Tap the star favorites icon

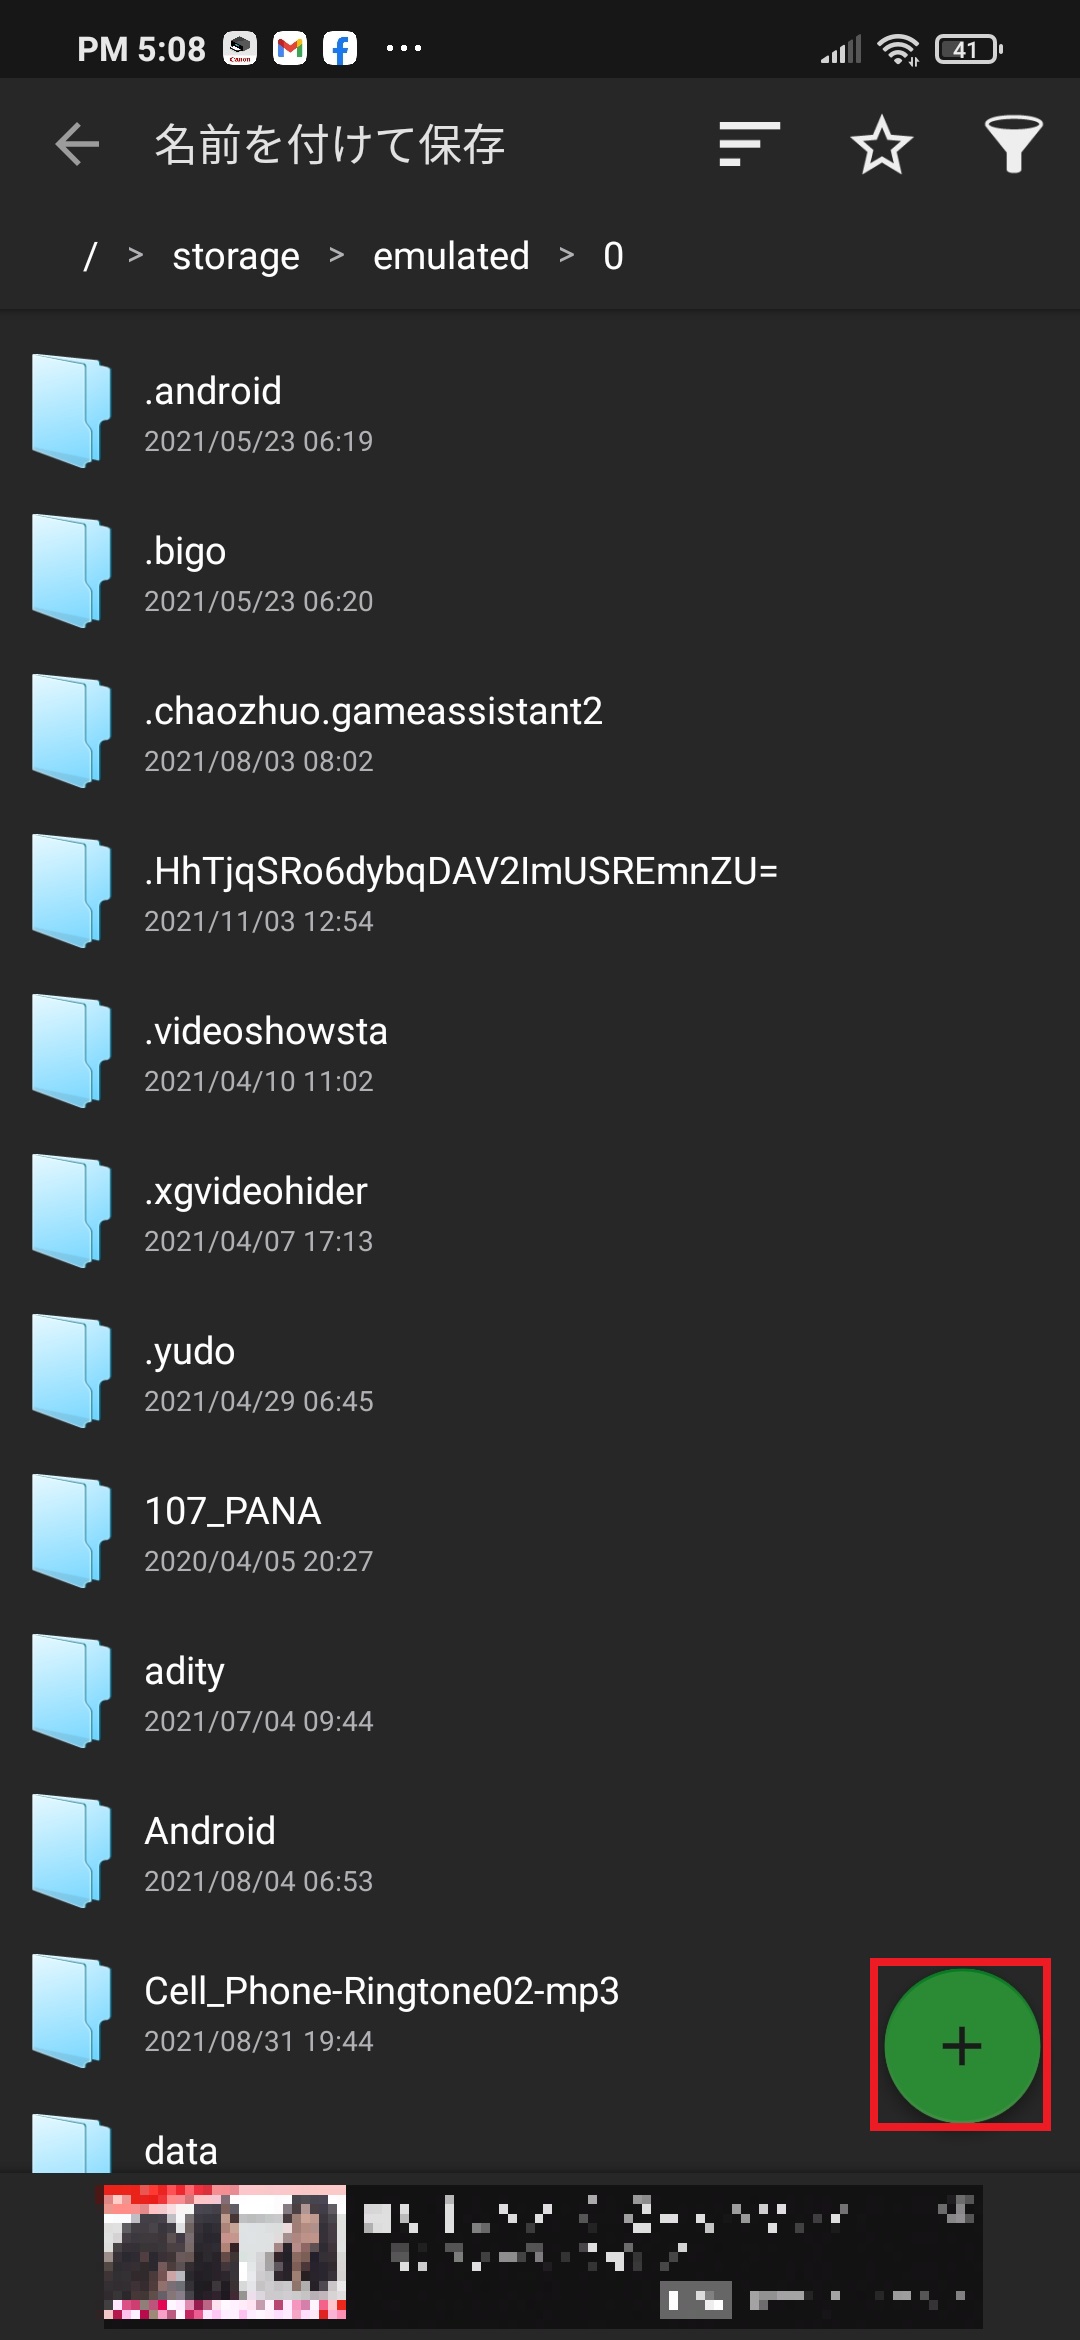[881, 145]
